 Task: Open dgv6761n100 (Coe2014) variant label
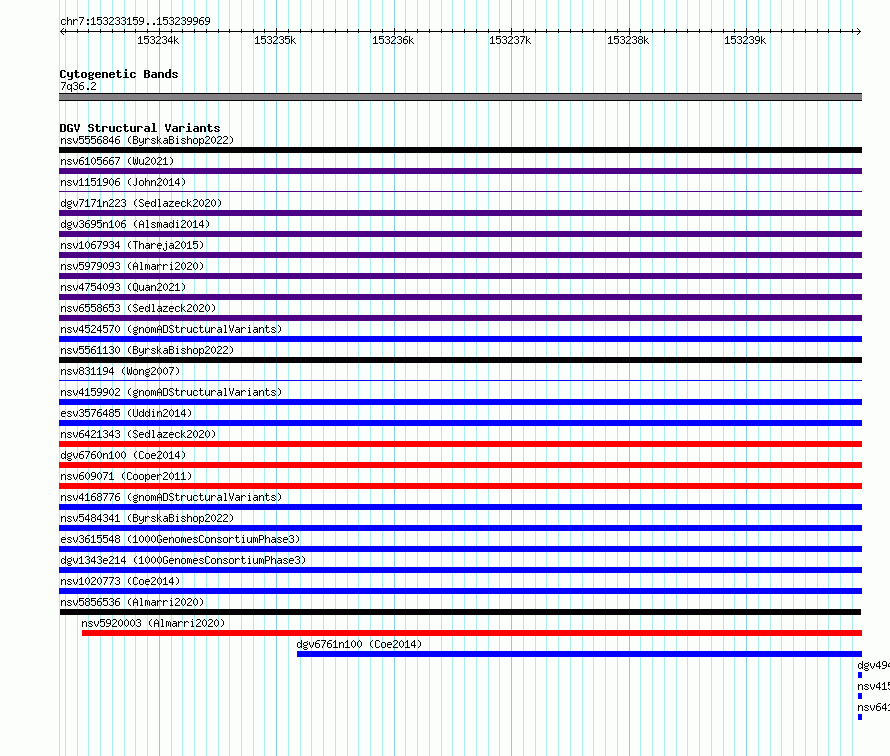point(359,644)
